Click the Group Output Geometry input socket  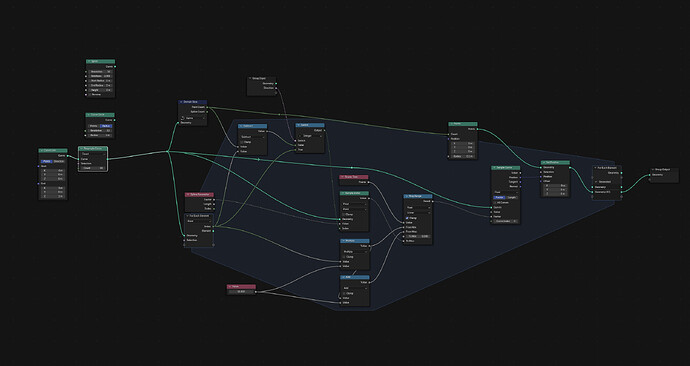[x=650, y=175]
